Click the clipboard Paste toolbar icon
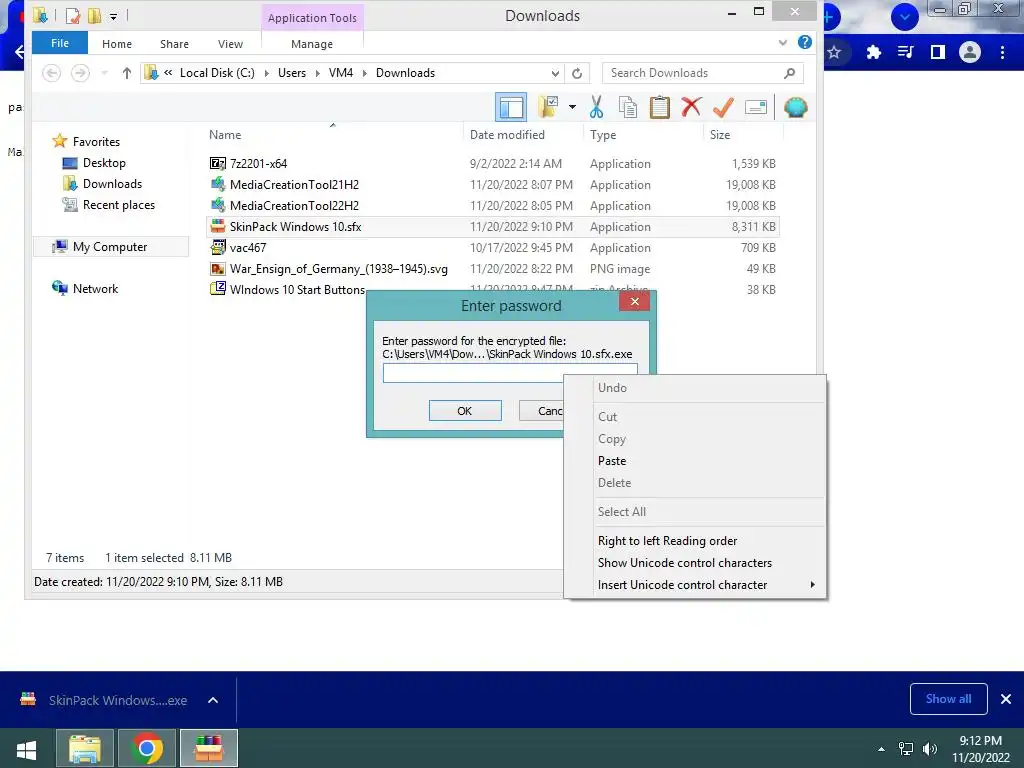The width and height of the screenshot is (1024, 768). 660,107
